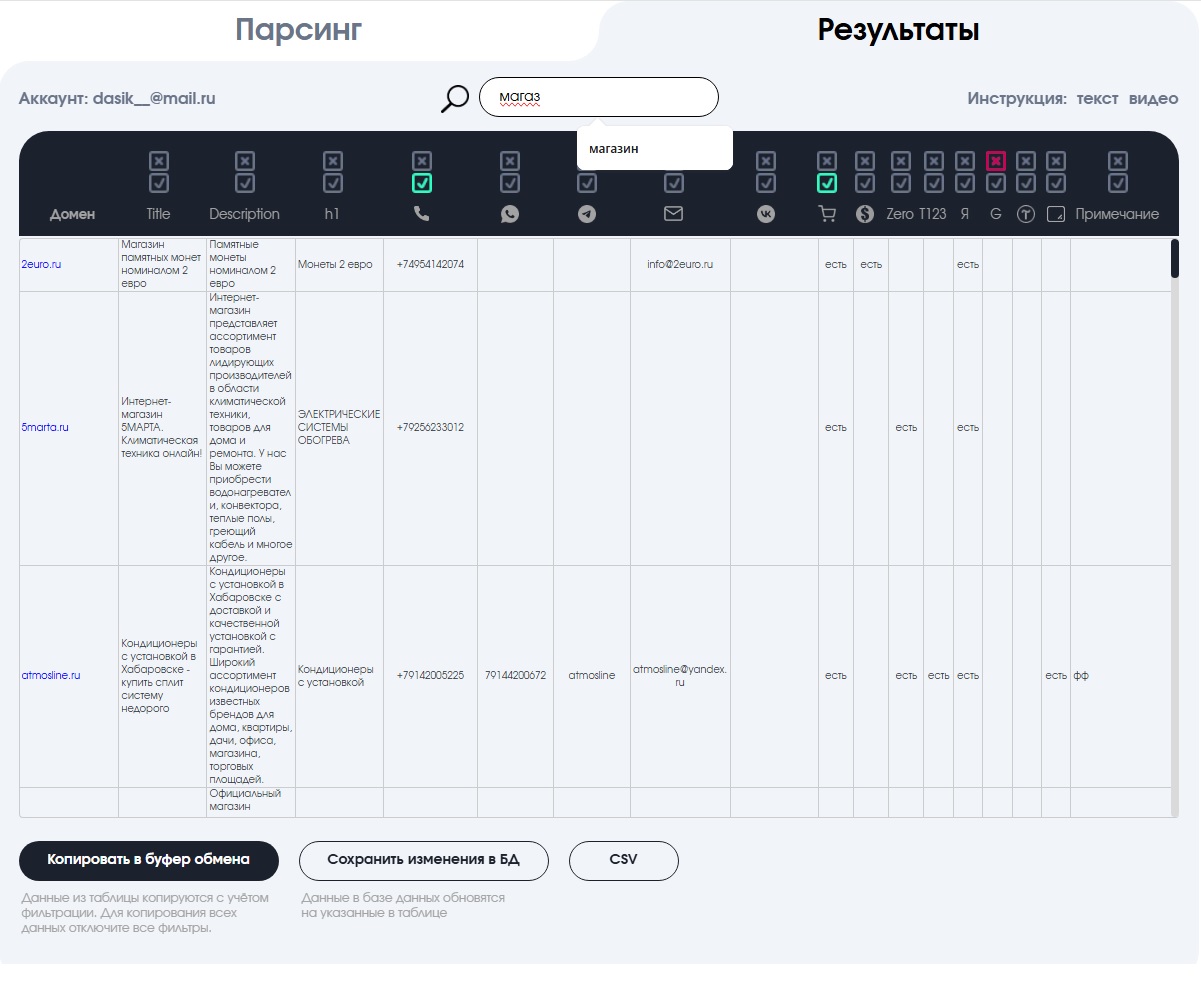Toggle green checkmark filter above phone column
This screenshot has width=1201, height=990.
pyautogui.click(x=422, y=183)
